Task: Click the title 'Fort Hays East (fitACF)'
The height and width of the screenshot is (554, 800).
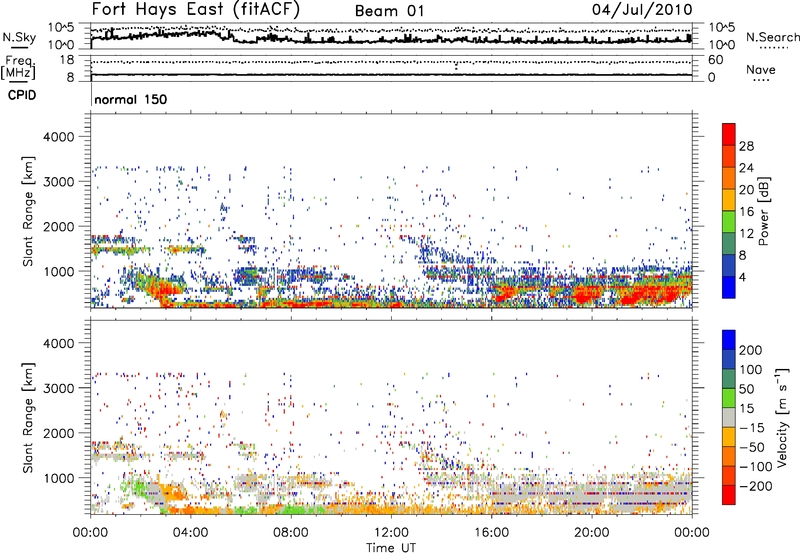Action: point(195,10)
